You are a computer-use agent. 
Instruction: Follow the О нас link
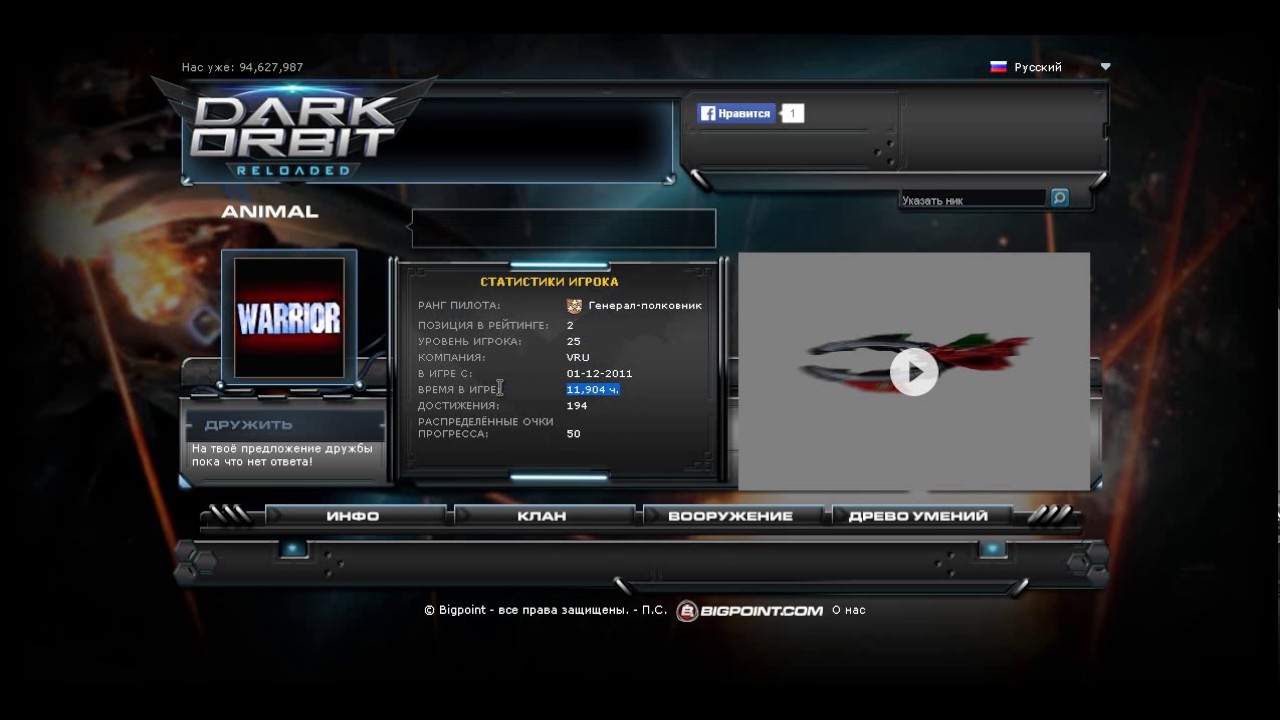(849, 610)
